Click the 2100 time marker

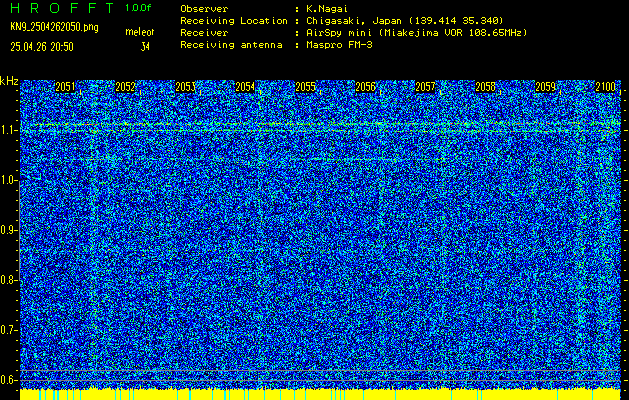coord(605,87)
